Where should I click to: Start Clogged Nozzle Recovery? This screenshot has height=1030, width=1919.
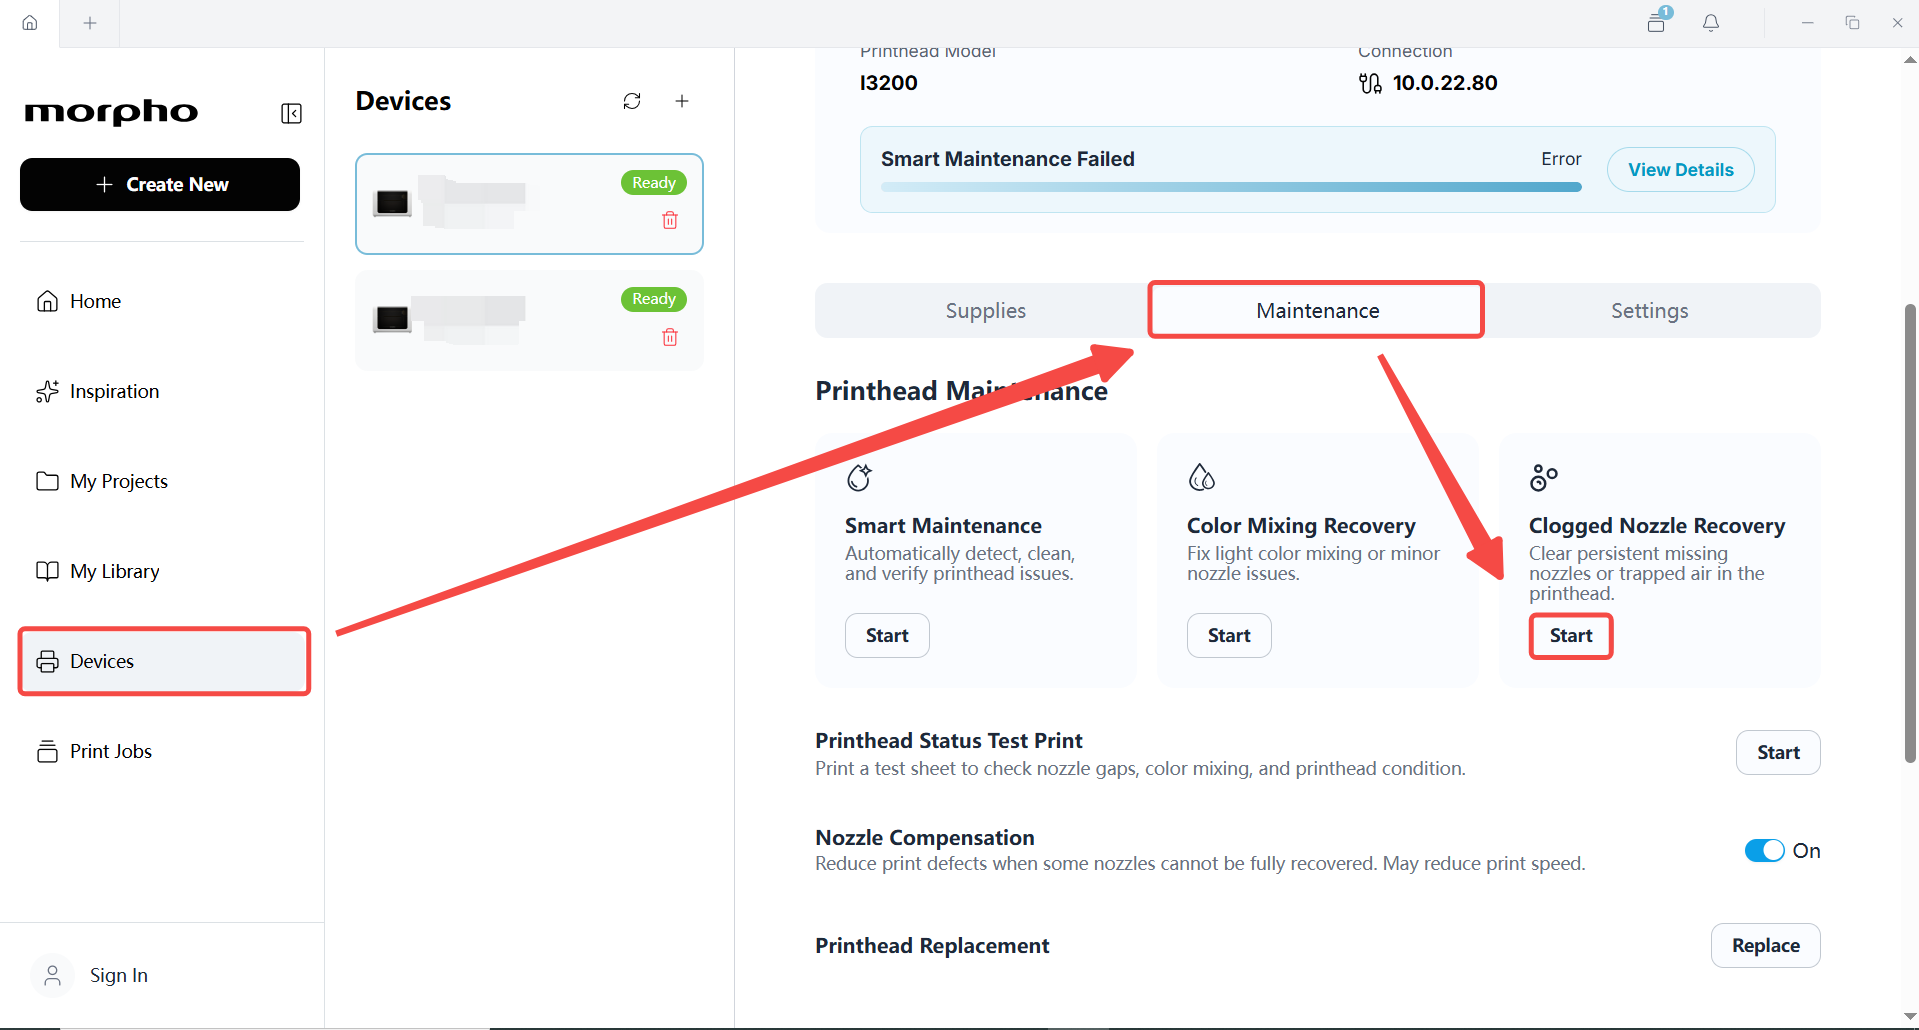pyautogui.click(x=1571, y=636)
